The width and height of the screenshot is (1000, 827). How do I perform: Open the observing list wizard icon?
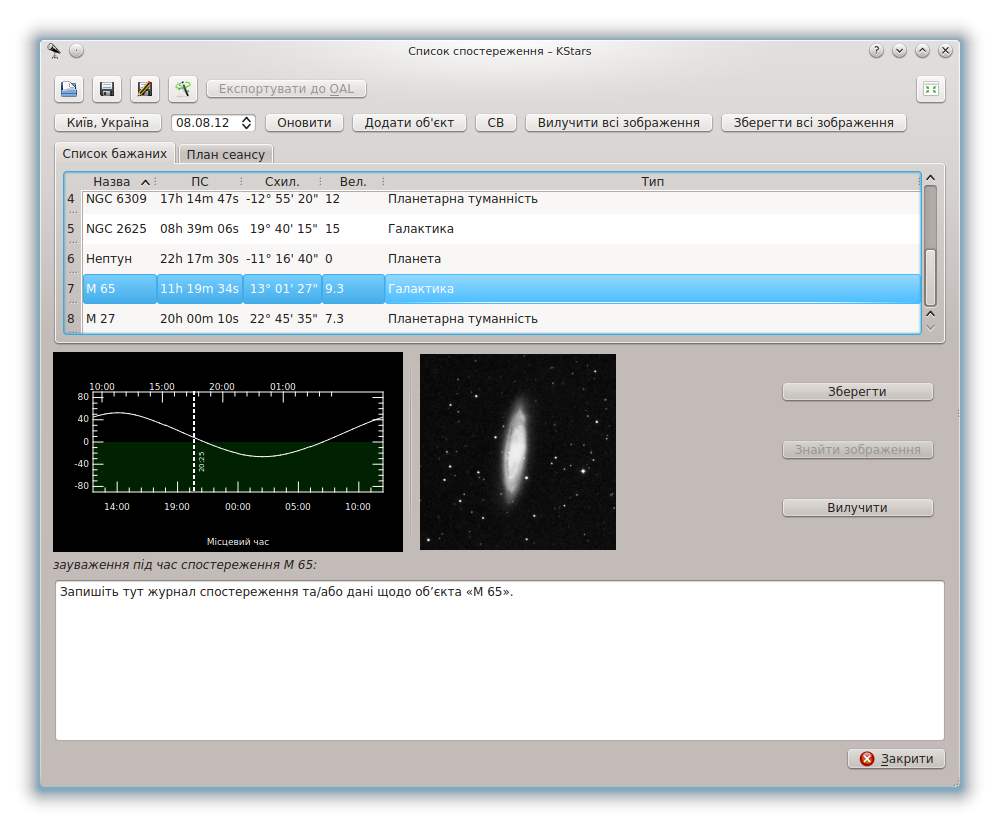click(x=183, y=89)
